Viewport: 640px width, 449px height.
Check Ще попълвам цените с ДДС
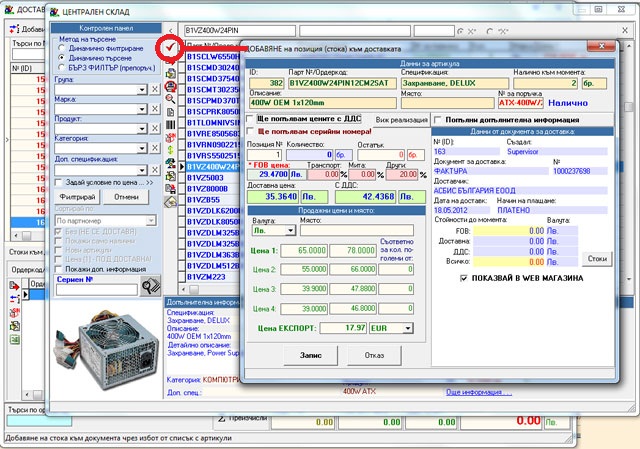point(250,119)
